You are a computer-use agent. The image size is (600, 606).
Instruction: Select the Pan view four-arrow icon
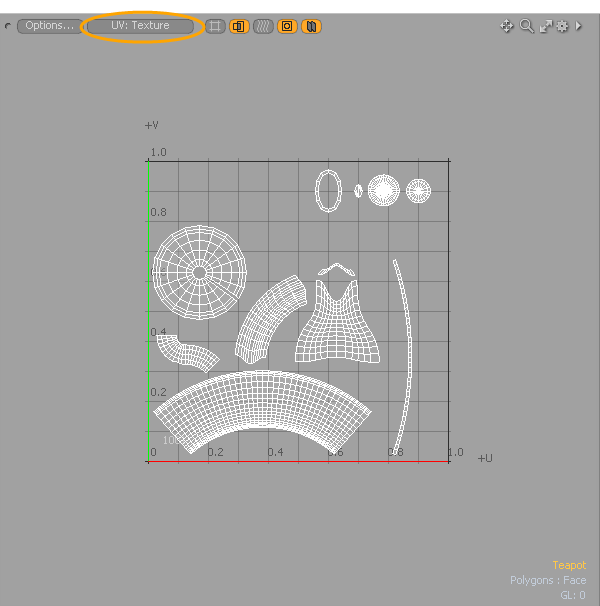[x=507, y=26]
